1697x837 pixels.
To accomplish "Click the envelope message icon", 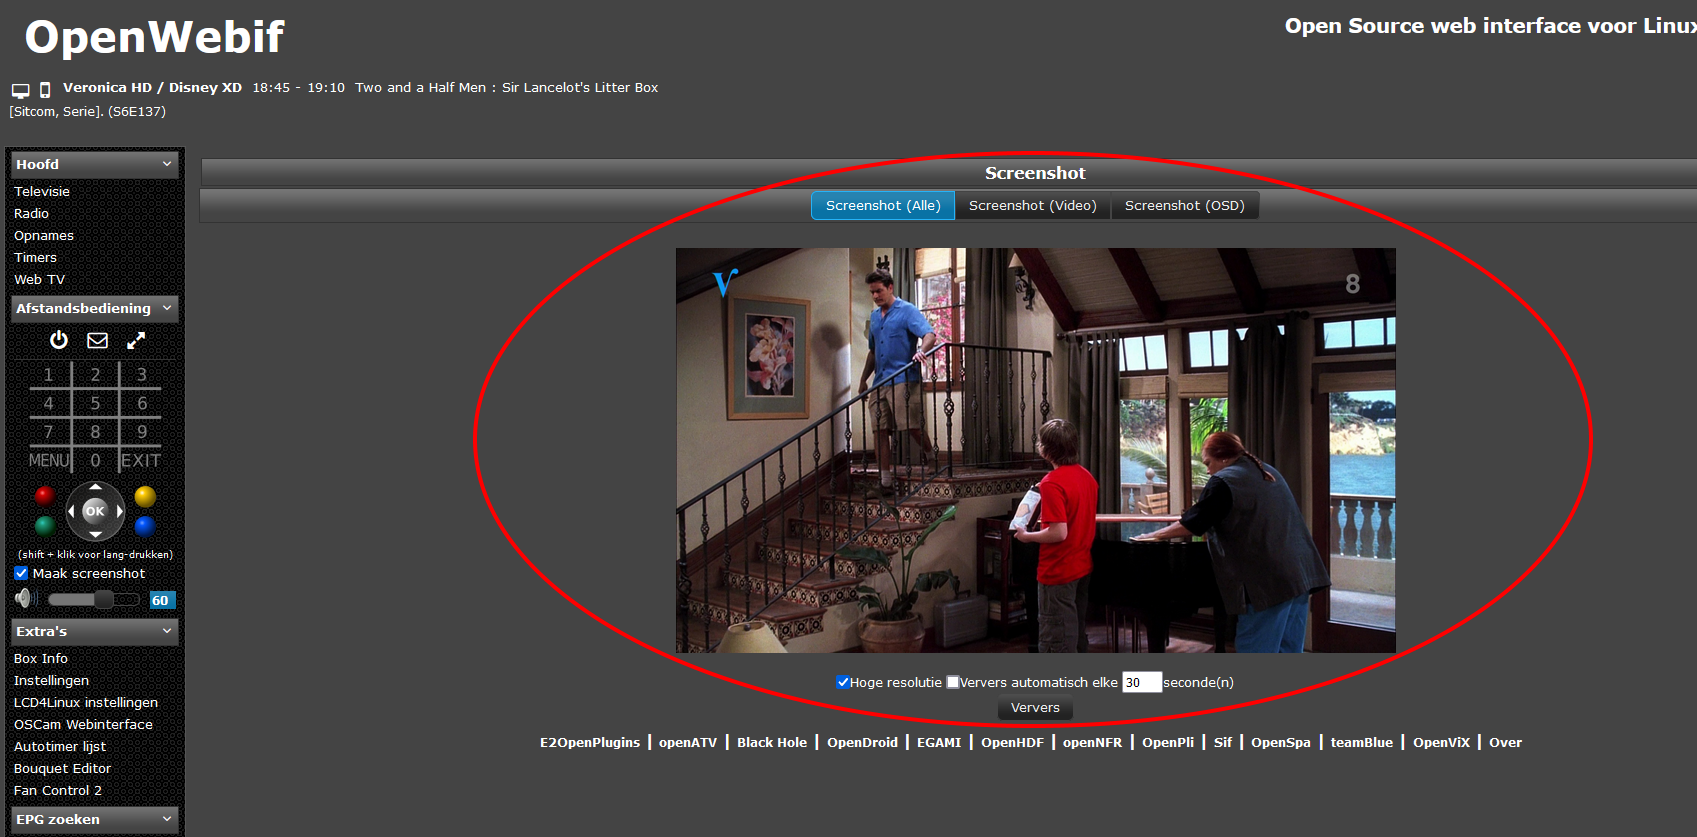I will pyautogui.click(x=97, y=341).
